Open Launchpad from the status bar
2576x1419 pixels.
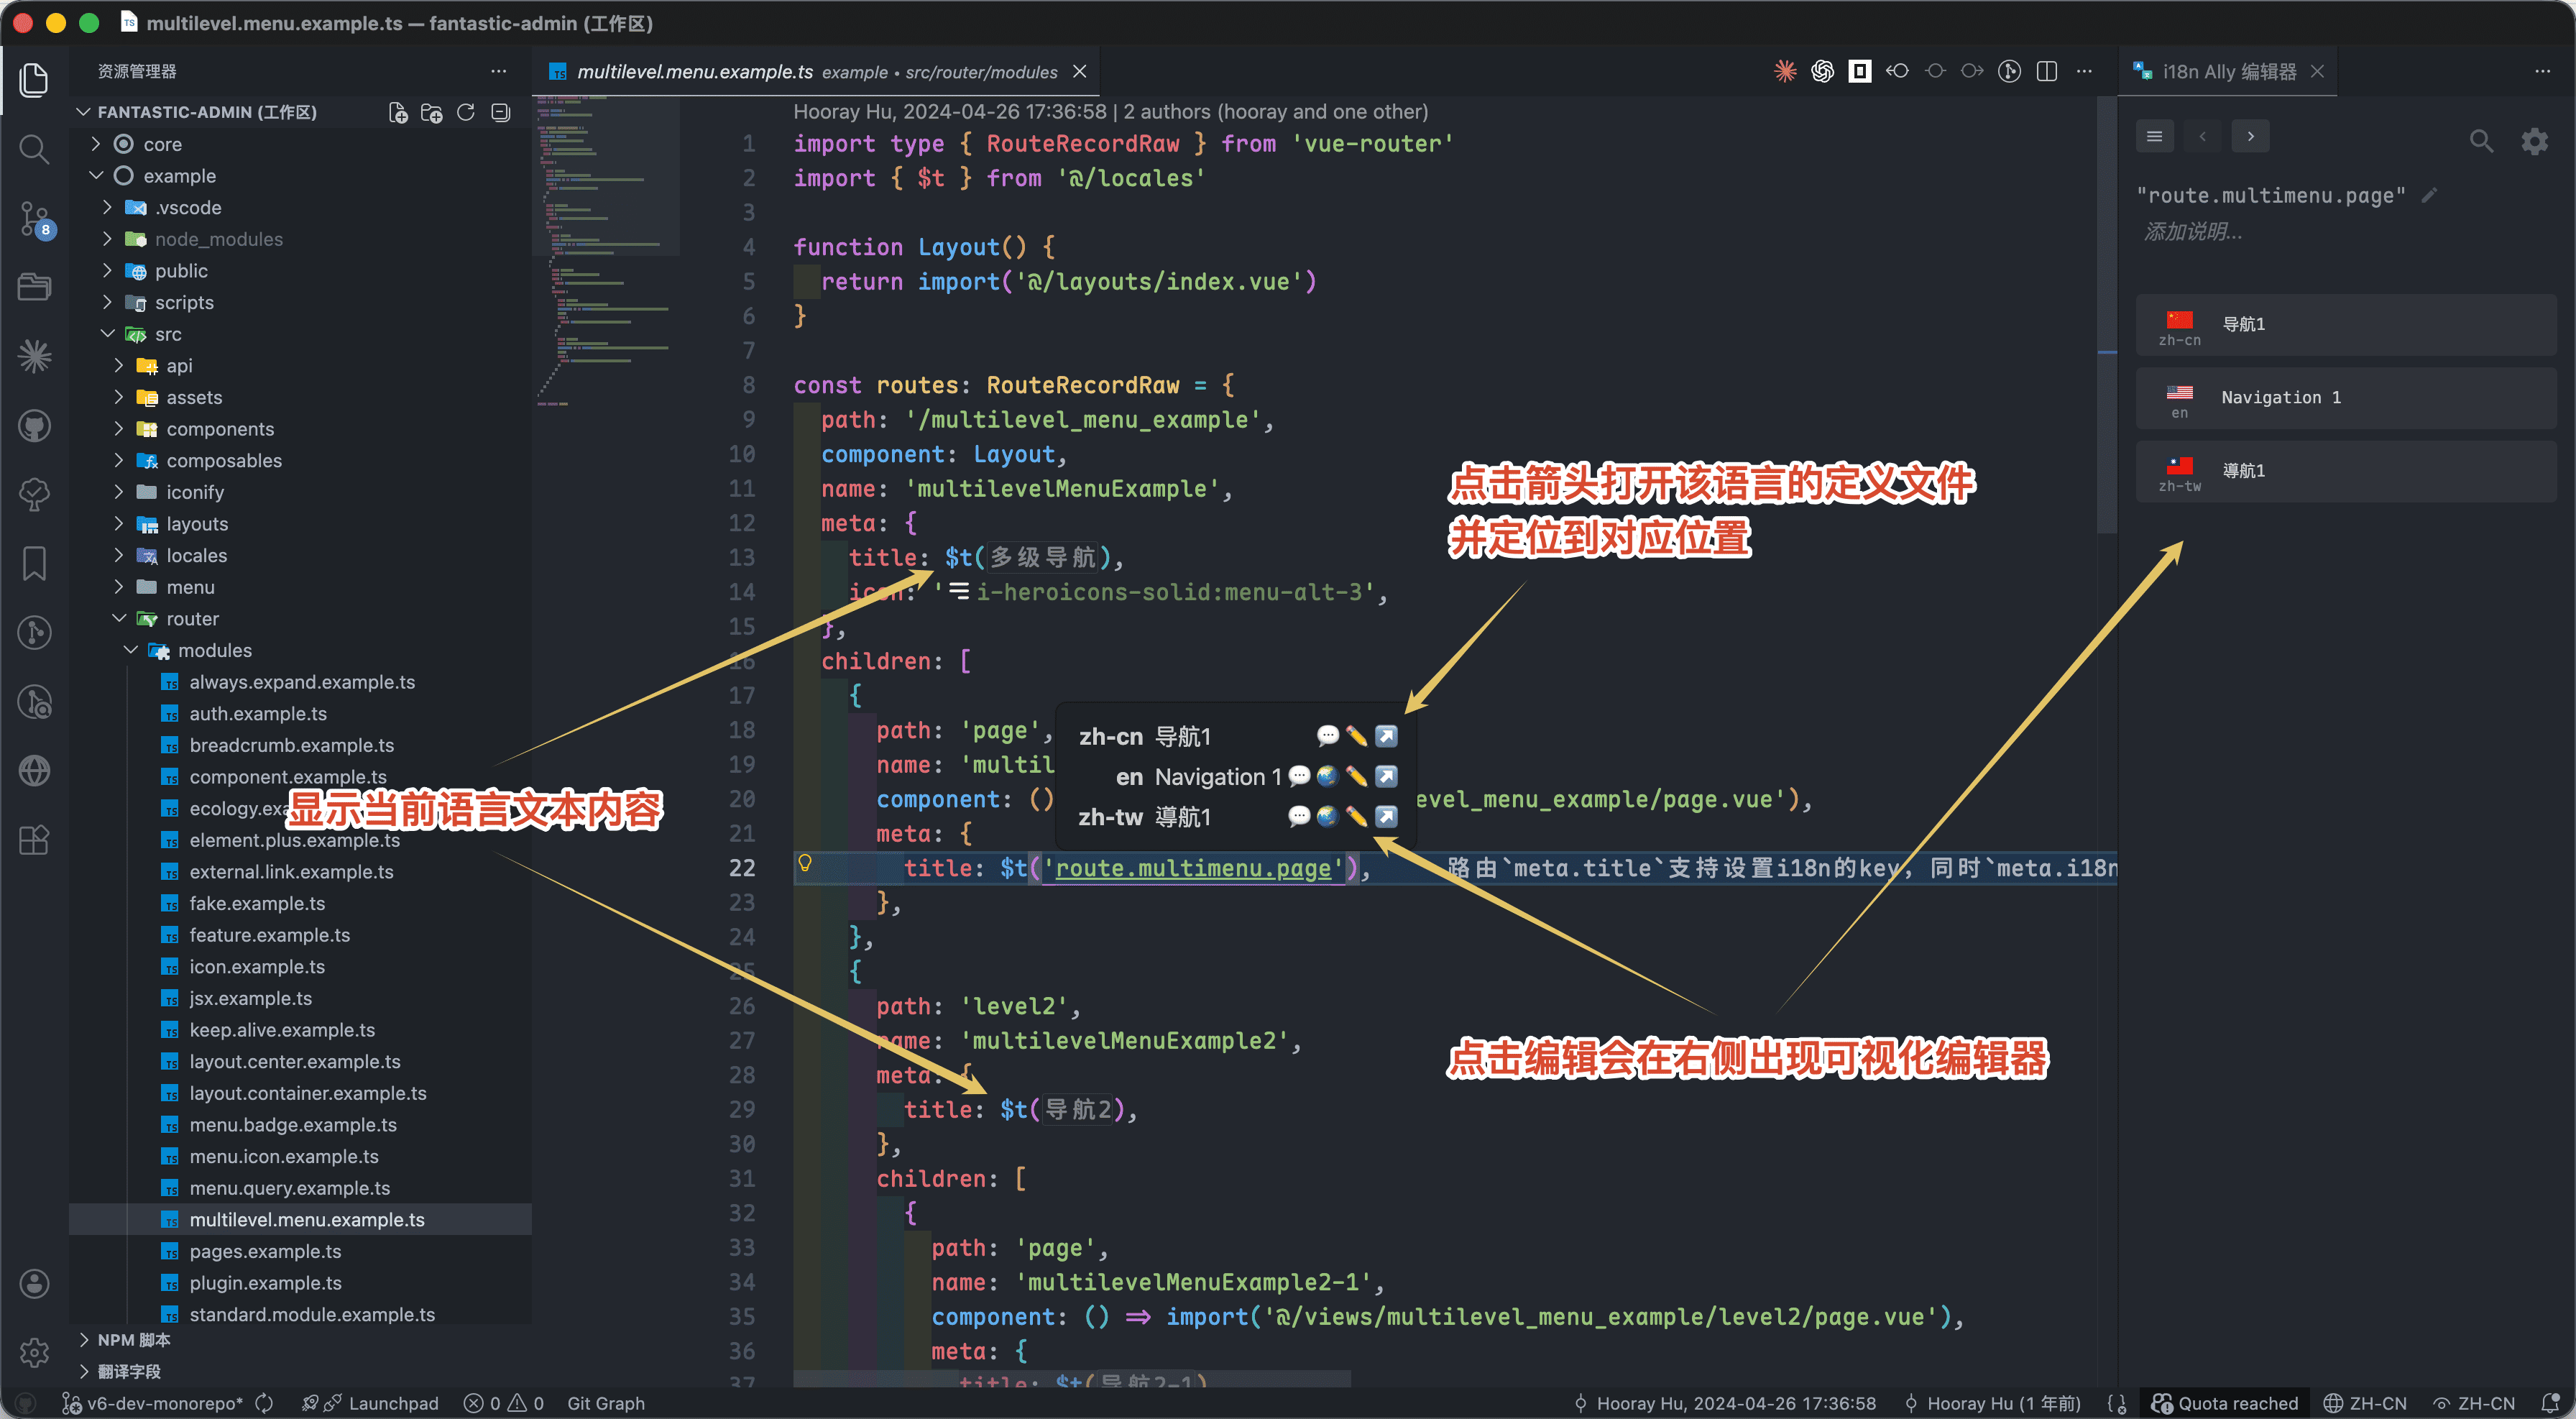tap(370, 1403)
